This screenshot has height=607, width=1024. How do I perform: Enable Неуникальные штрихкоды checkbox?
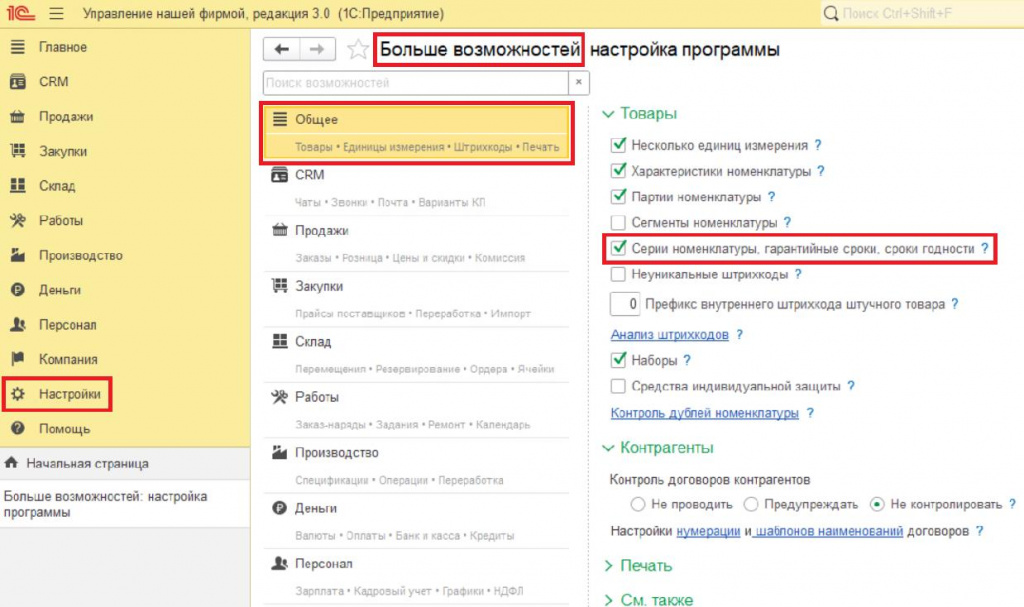click(618, 274)
